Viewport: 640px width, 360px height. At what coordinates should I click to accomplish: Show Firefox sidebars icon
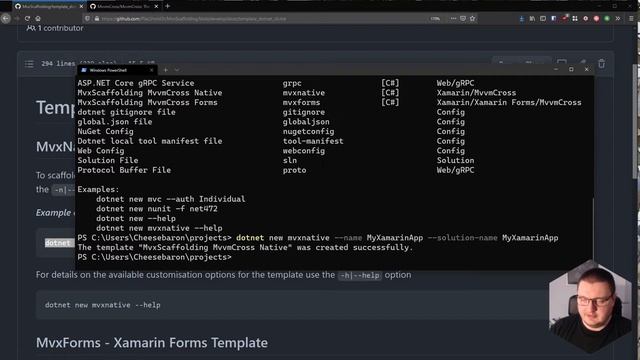(x=543, y=19)
